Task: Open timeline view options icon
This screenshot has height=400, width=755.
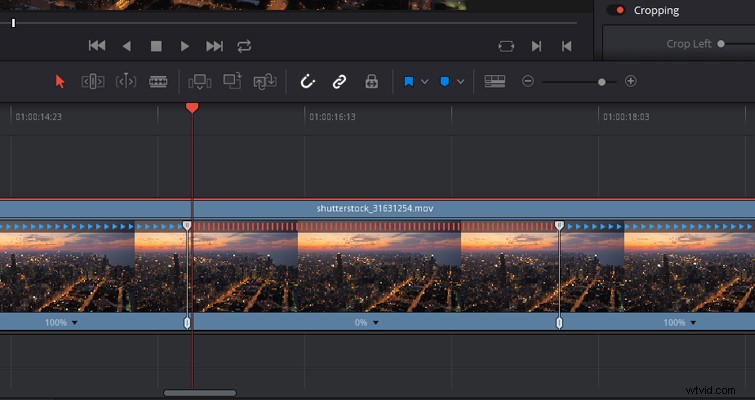Action: coord(495,81)
